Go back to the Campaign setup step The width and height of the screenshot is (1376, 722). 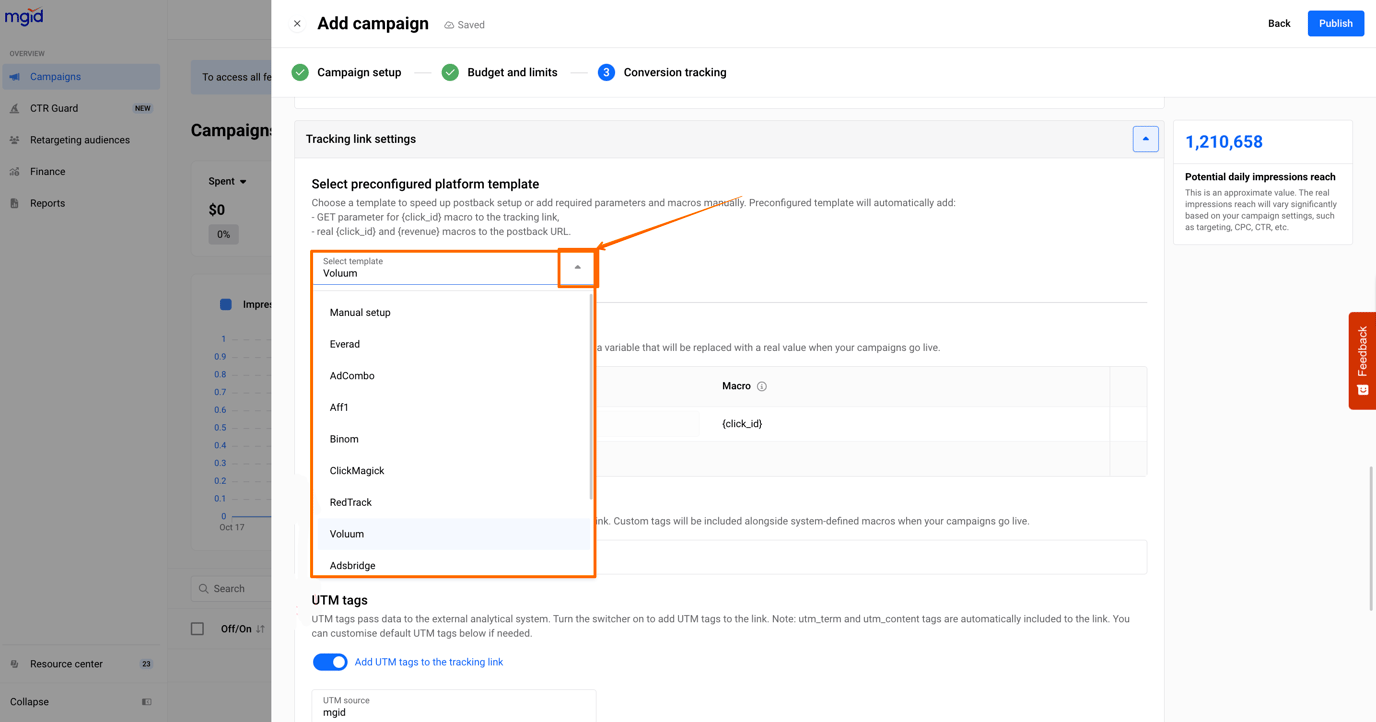(359, 72)
